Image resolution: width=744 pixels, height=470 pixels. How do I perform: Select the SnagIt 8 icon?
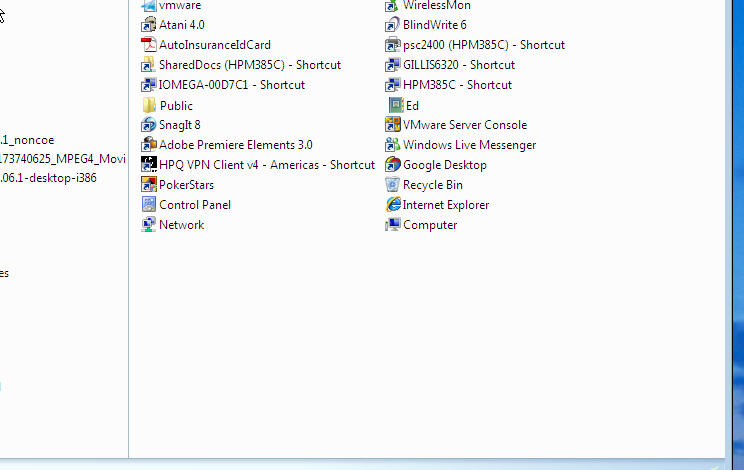coord(149,125)
